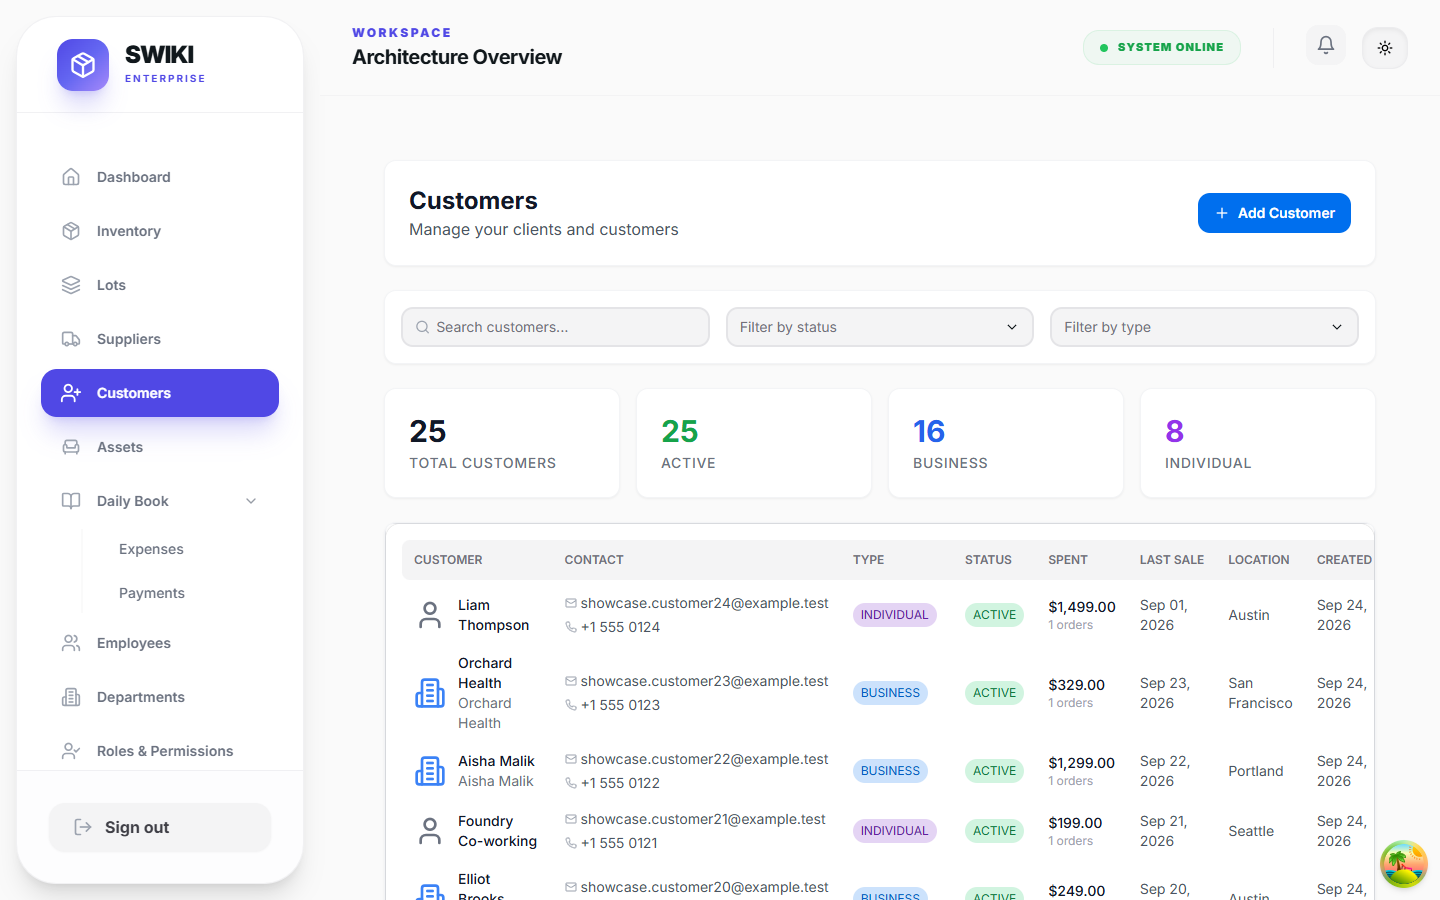Click the INDIVIDUAL badge in Liam Thompson's row

[x=895, y=615]
